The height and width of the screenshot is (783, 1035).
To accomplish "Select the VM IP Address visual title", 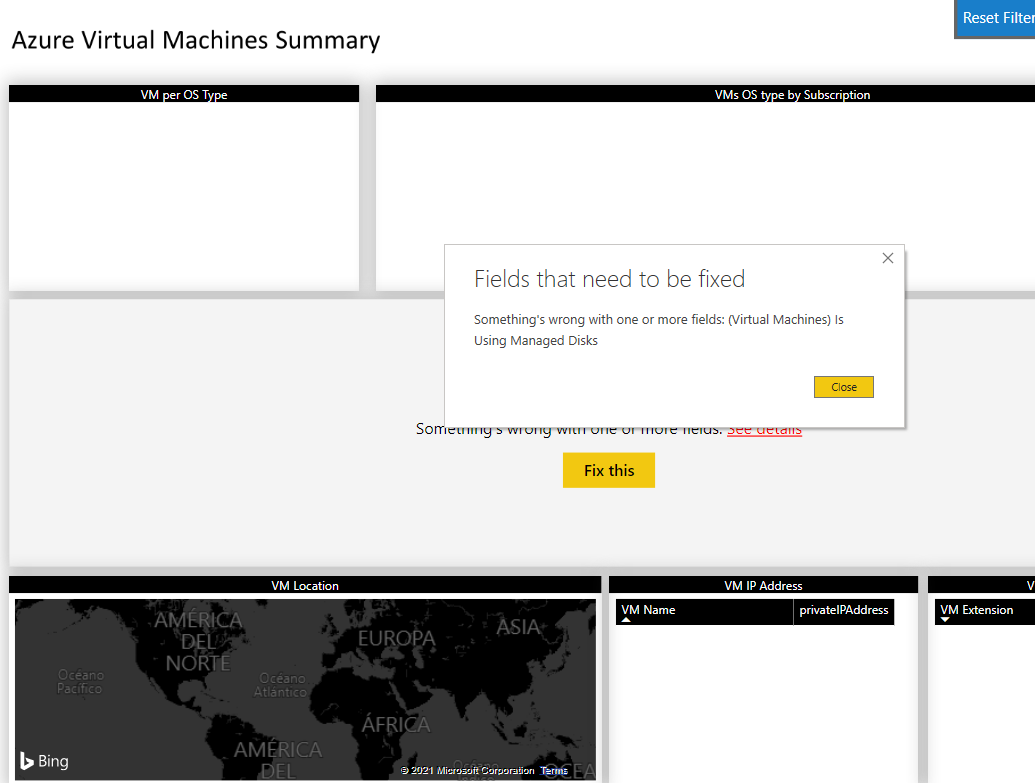I will (x=763, y=586).
